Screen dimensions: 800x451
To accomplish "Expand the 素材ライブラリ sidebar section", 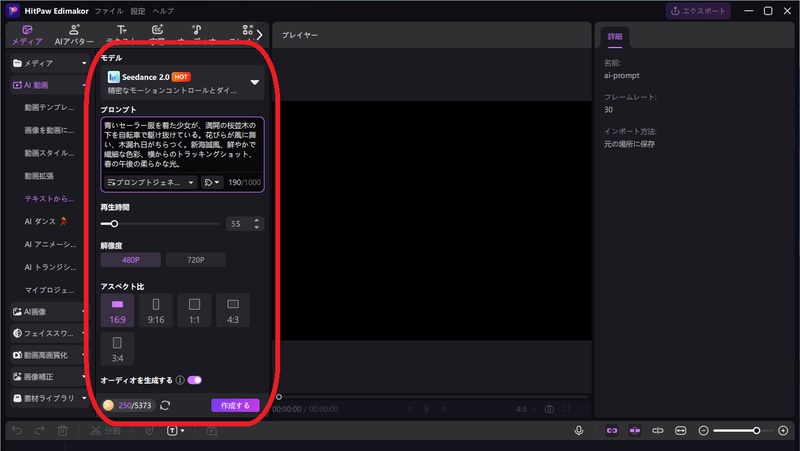I will click(x=49, y=398).
